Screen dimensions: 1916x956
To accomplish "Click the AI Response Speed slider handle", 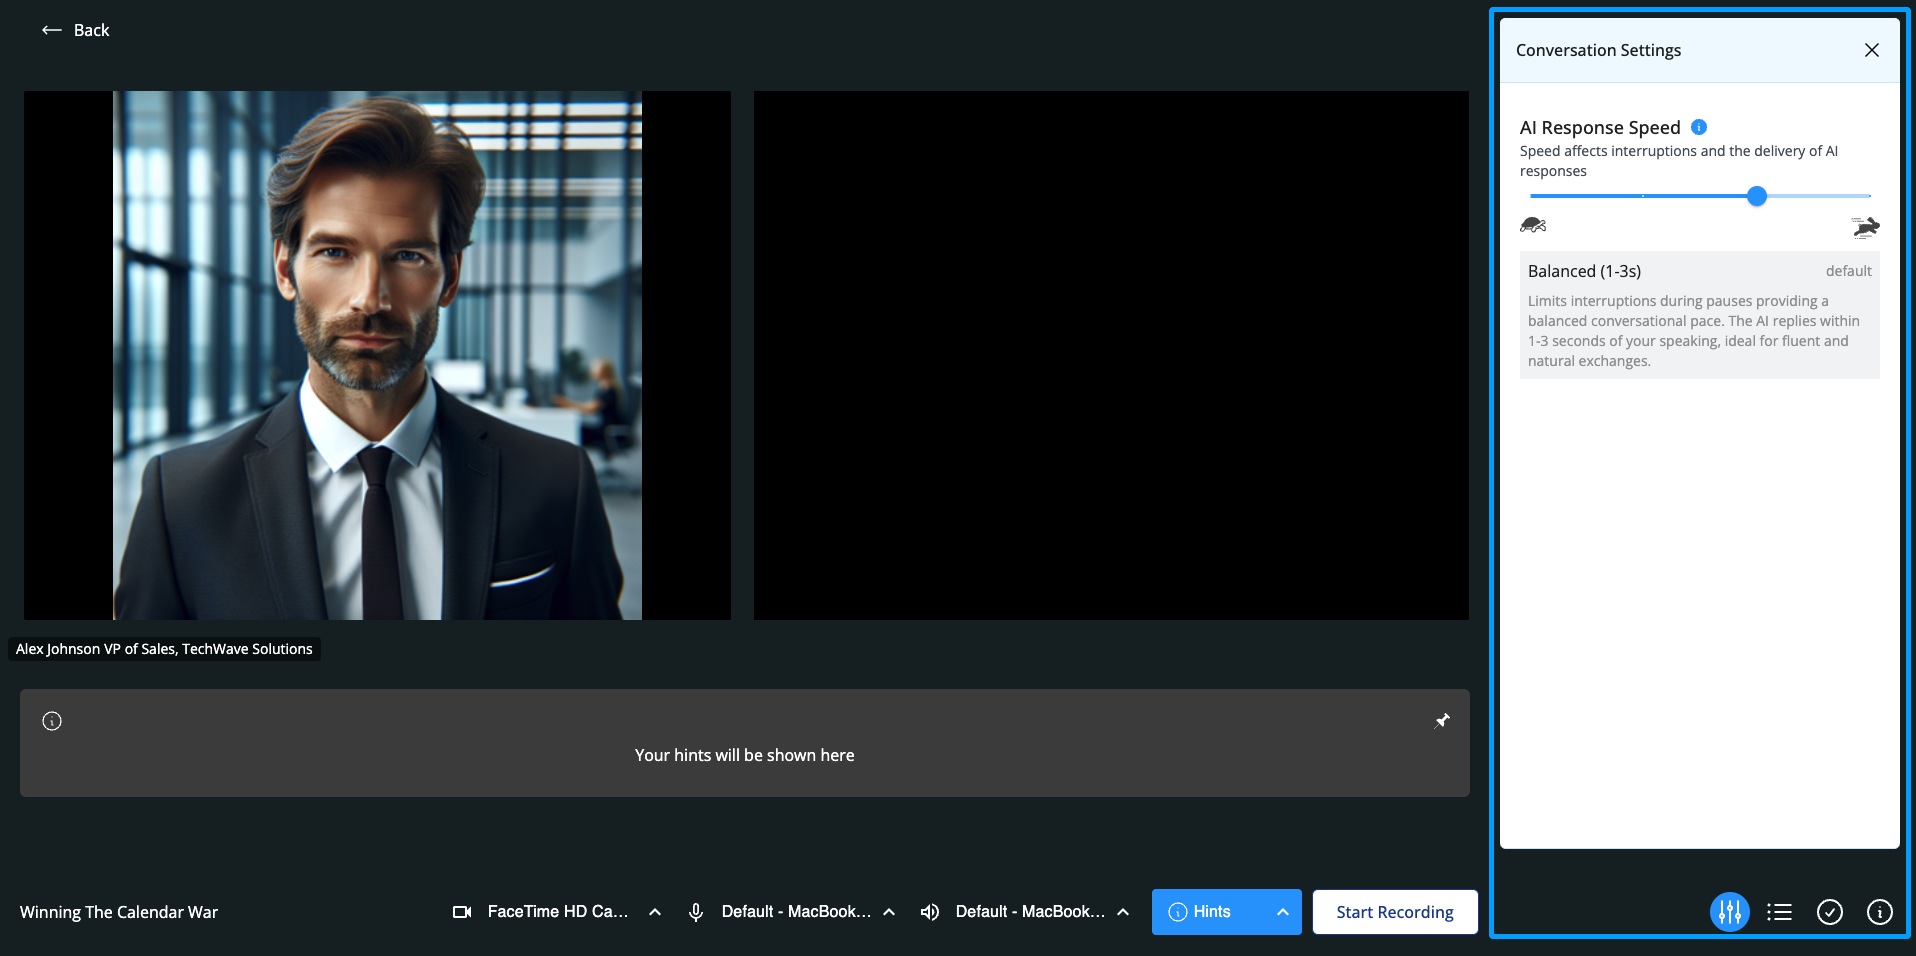I will point(1756,196).
